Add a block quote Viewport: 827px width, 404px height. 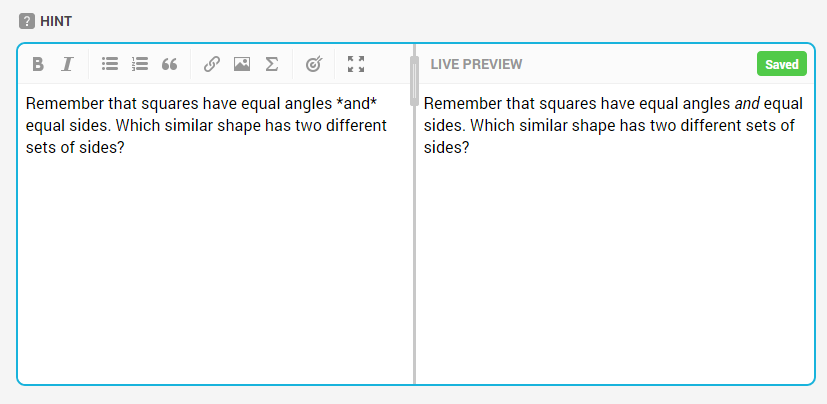(x=169, y=64)
